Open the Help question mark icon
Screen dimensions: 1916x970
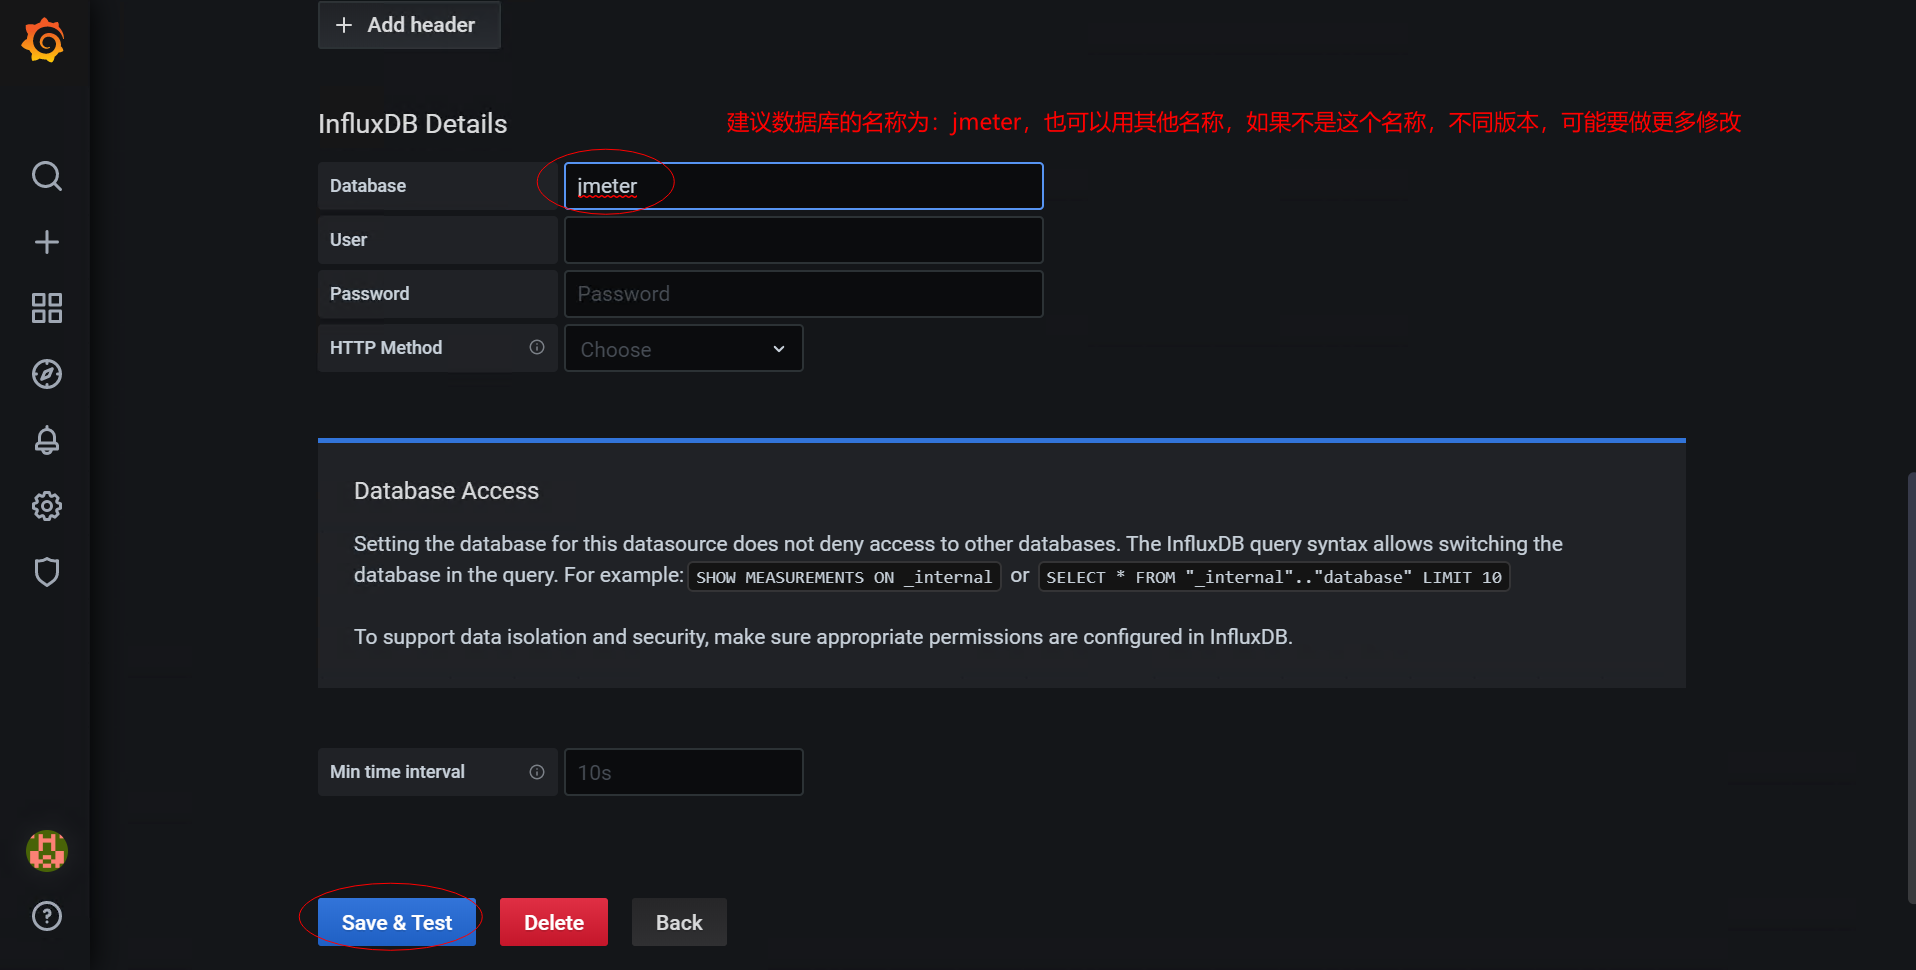coord(46,916)
